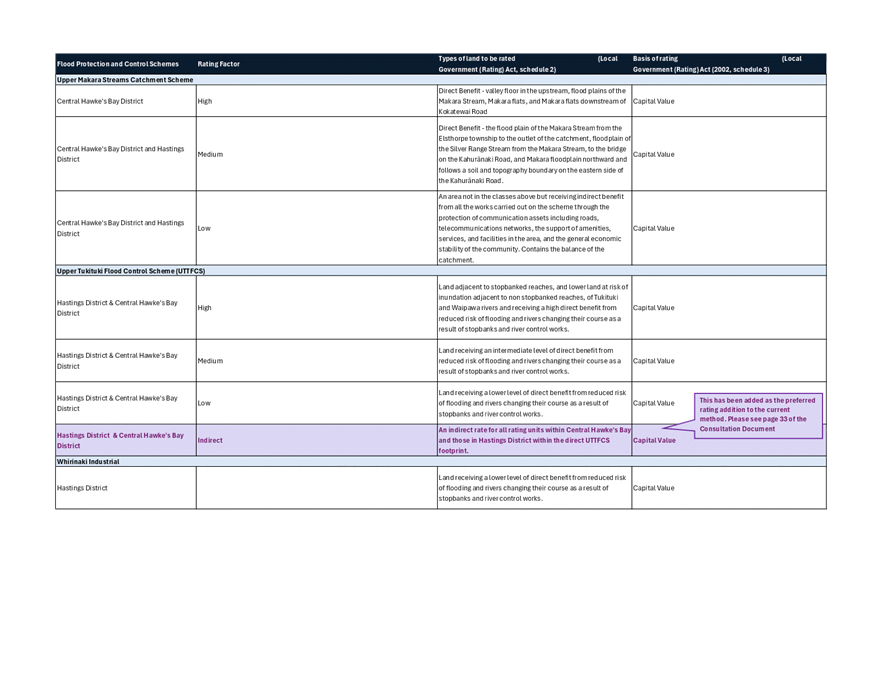Click the 'An indirect rate for all rating units' description
885x680 pixels.
click(534, 440)
